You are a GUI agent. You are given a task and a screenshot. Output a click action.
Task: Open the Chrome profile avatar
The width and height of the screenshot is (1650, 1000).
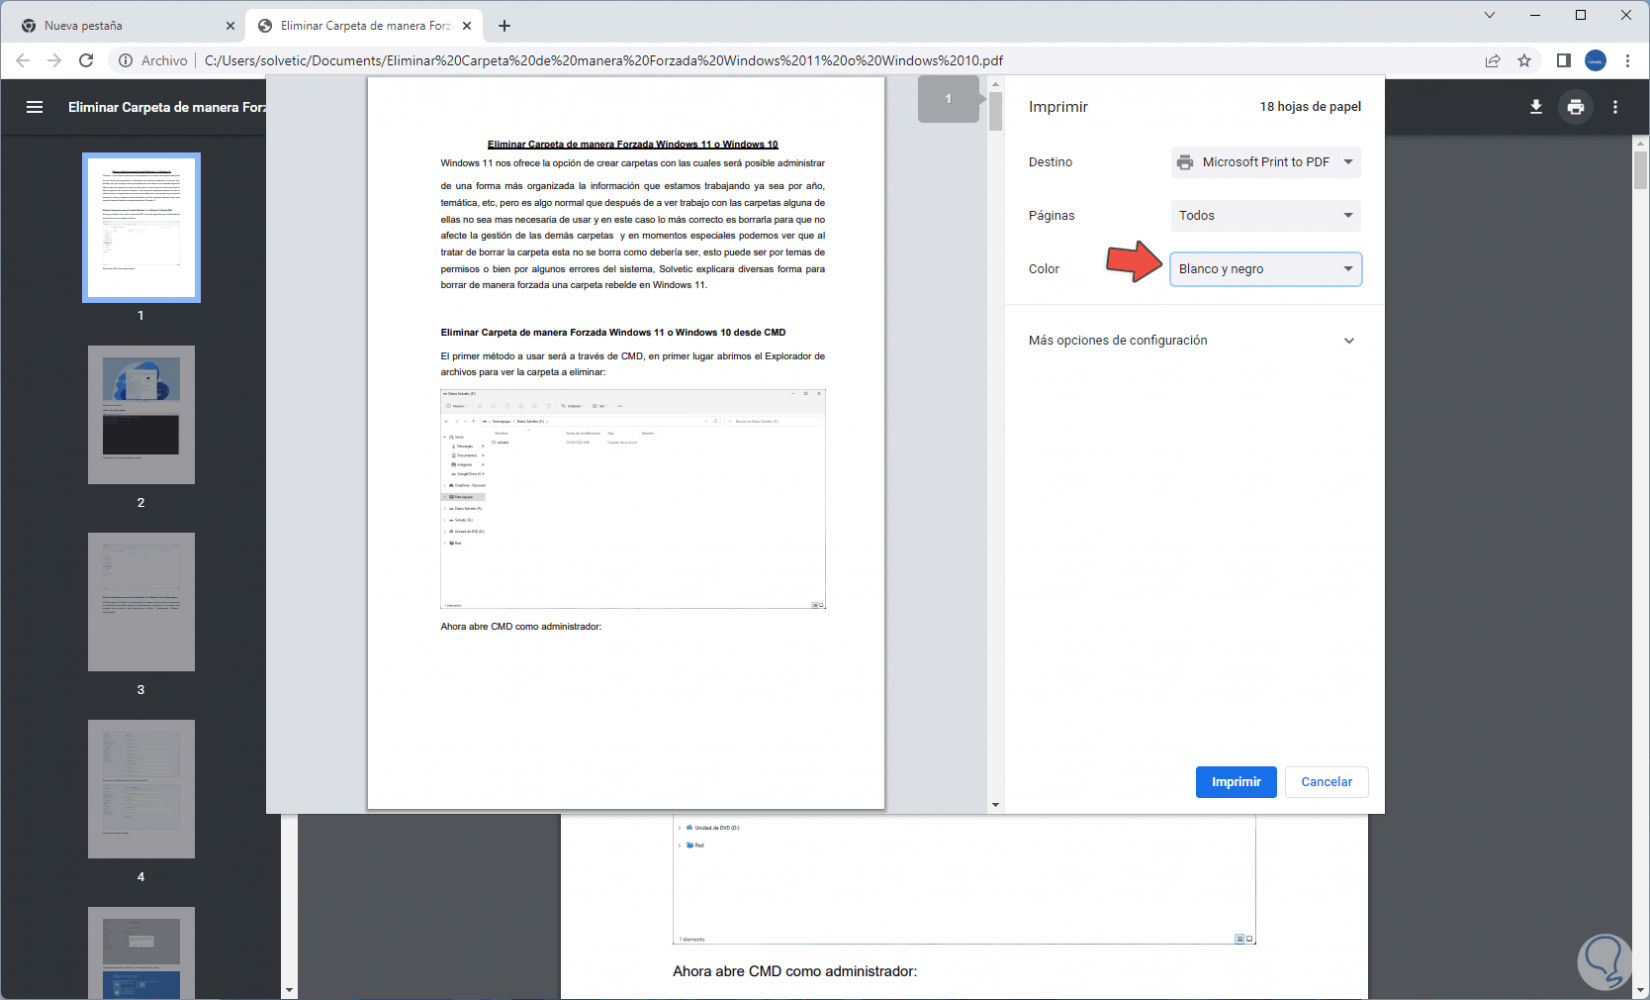pos(1596,61)
